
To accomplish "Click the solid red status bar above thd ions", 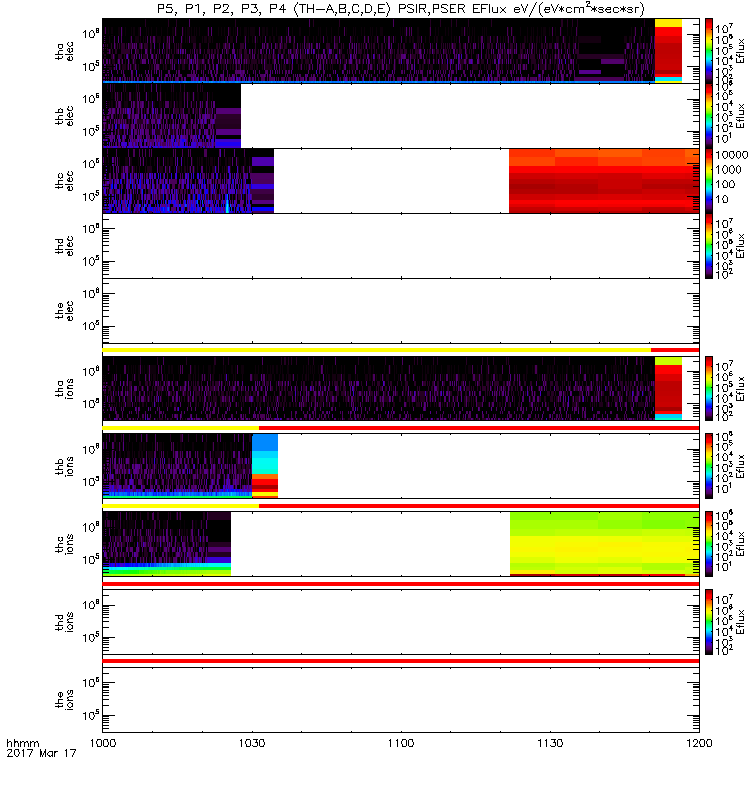I will (x=401, y=584).
